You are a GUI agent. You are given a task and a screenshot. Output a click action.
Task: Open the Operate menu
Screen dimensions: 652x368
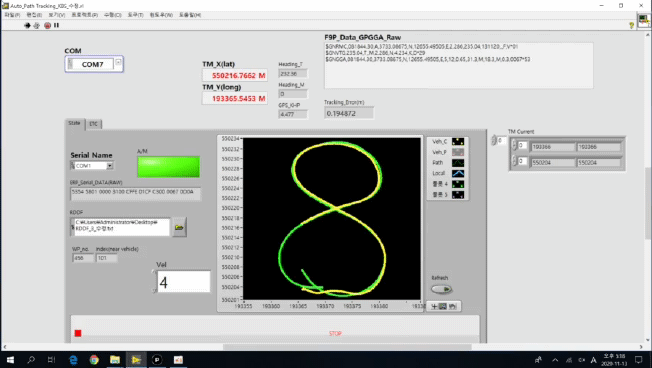(x=113, y=15)
